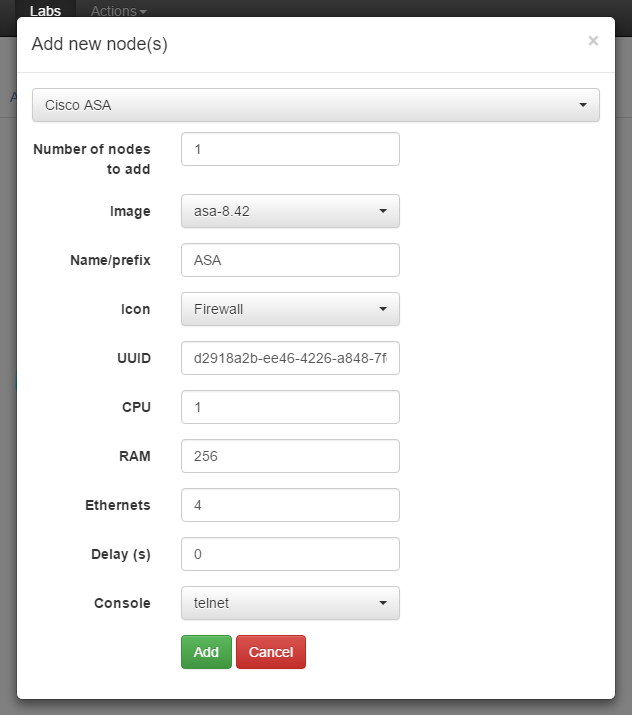
Task: Expand the Image dropdown showing asa-8.42
Action: point(290,211)
